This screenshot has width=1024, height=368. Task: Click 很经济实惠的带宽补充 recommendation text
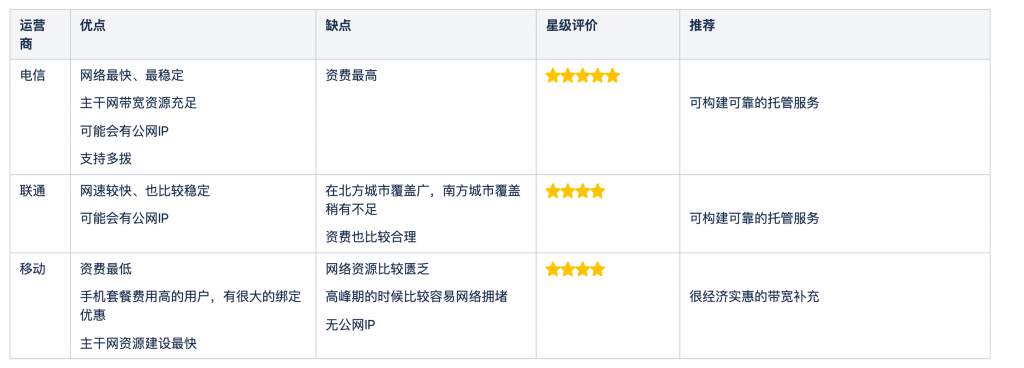(x=754, y=297)
